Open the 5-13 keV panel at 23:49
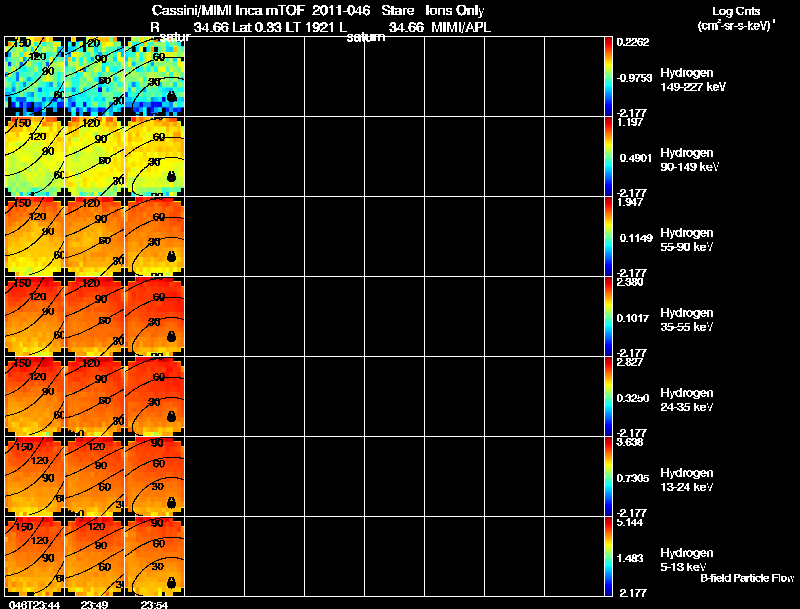The width and height of the screenshot is (800, 609). (94, 557)
